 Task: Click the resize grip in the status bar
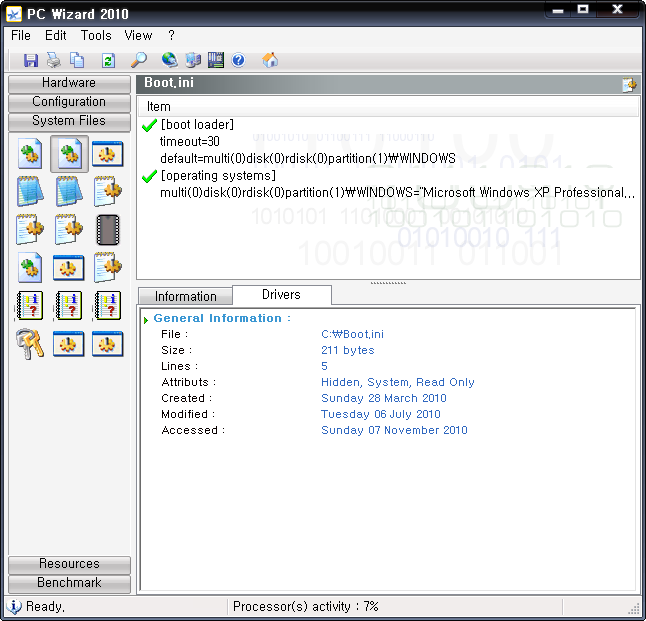[x=634, y=609]
